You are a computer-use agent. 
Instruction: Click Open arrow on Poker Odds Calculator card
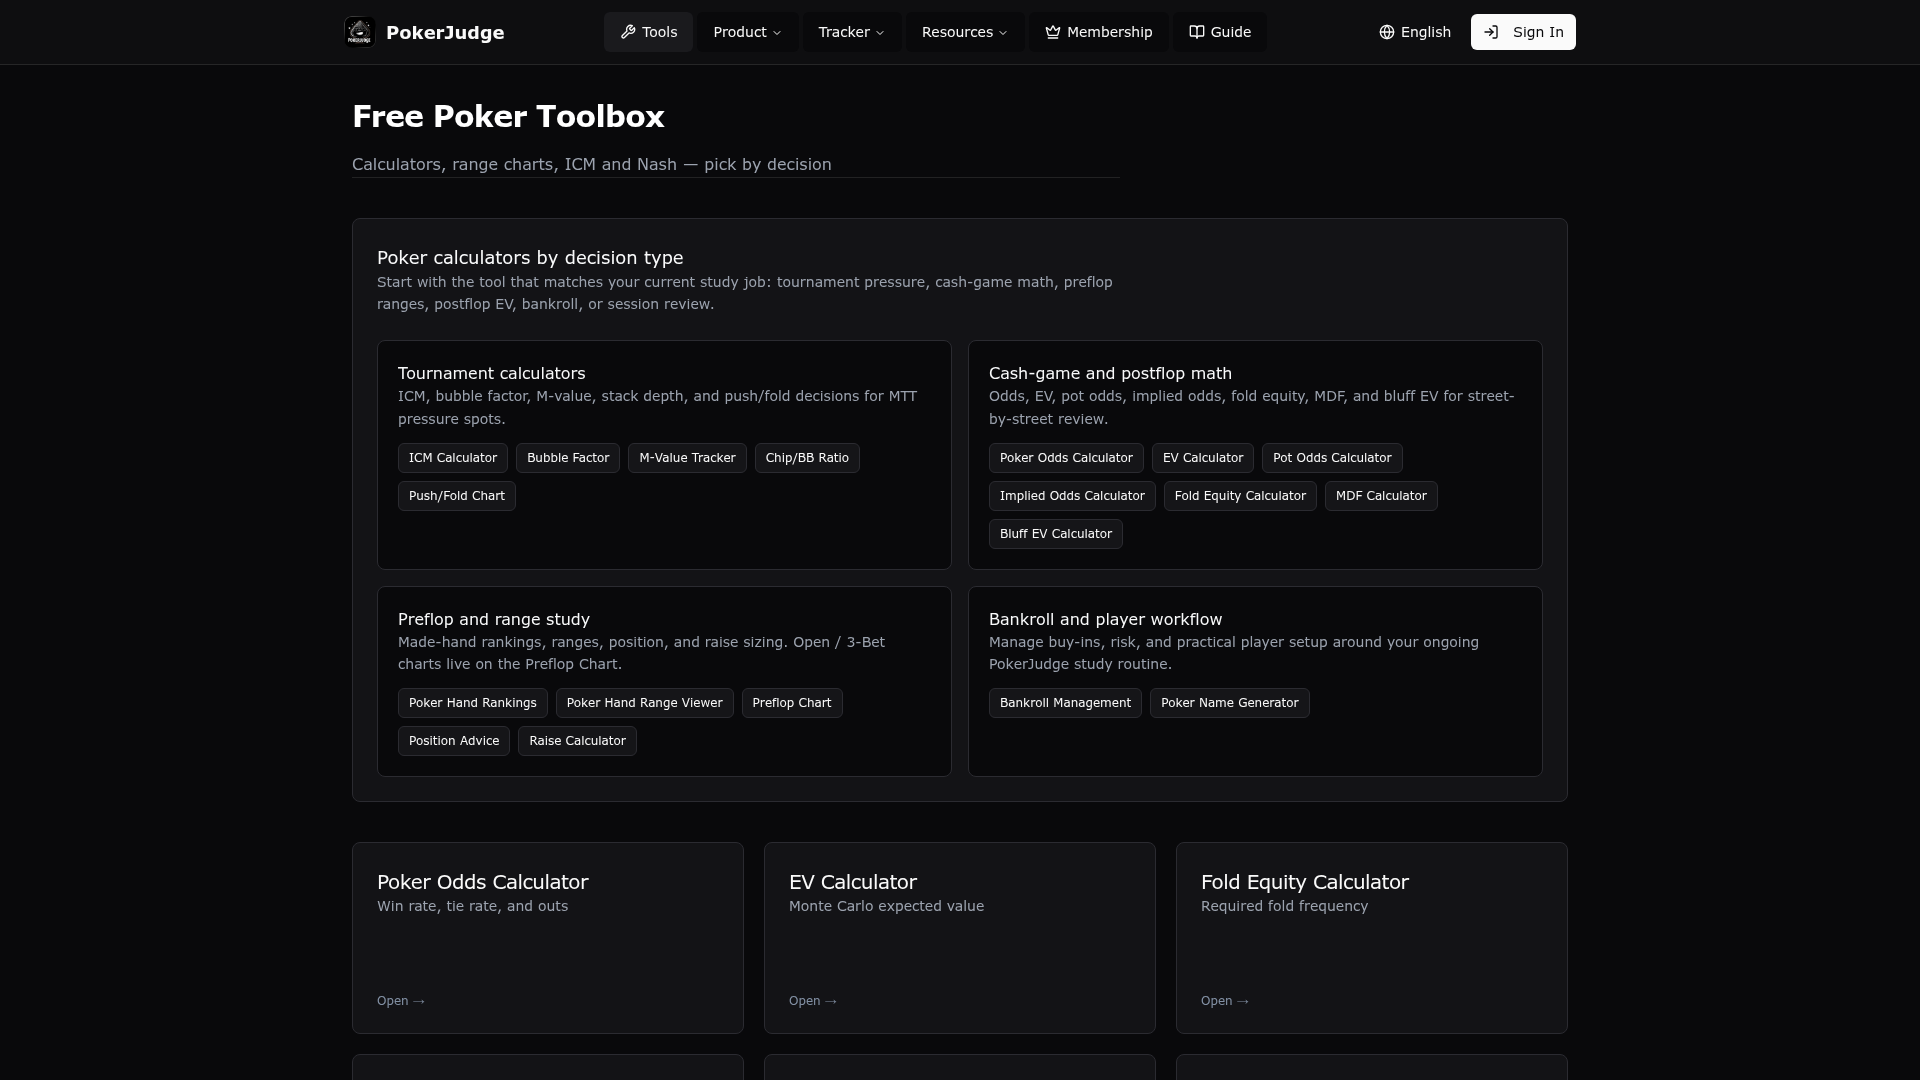[401, 1001]
